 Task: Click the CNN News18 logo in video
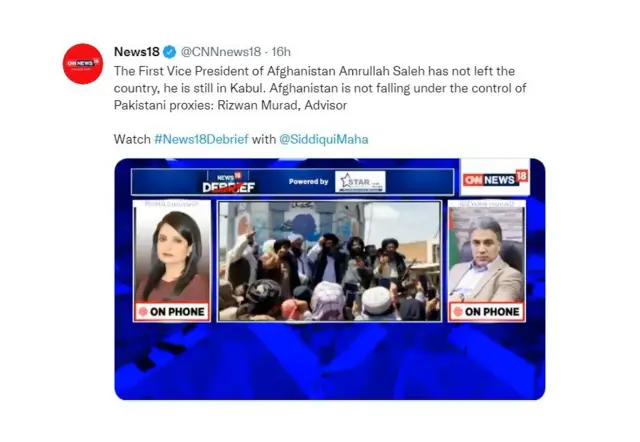pyautogui.click(x=495, y=178)
